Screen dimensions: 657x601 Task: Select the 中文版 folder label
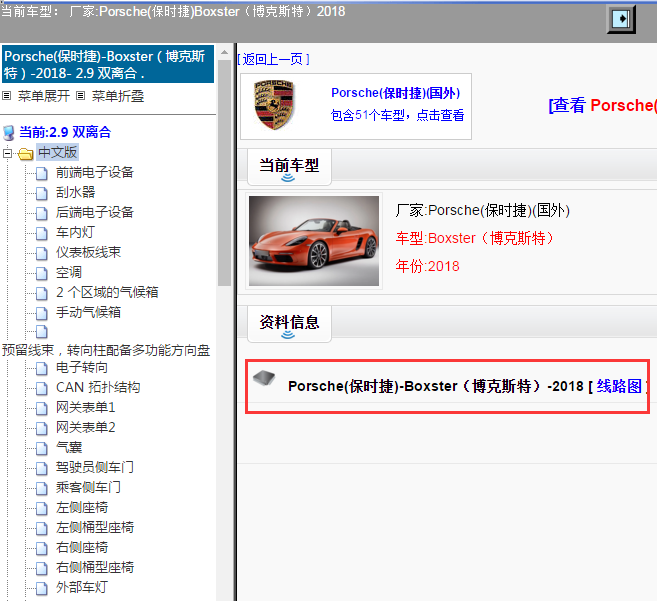coord(57,152)
